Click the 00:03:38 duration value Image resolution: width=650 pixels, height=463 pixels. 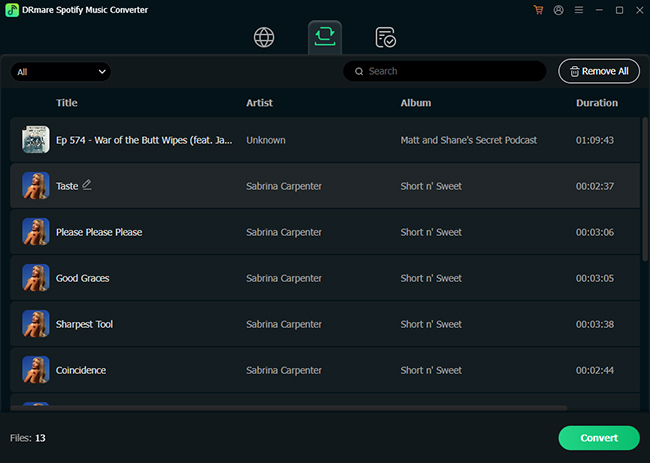click(x=595, y=324)
